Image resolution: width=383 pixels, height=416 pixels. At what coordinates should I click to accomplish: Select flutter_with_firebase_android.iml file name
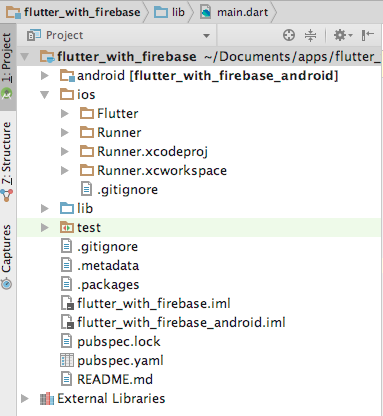pos(181,322)
